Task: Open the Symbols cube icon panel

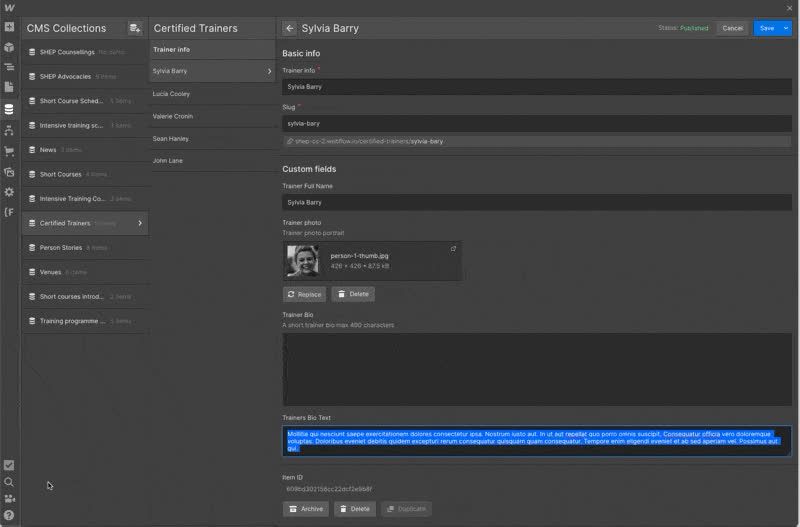Action: pos(9,47)
